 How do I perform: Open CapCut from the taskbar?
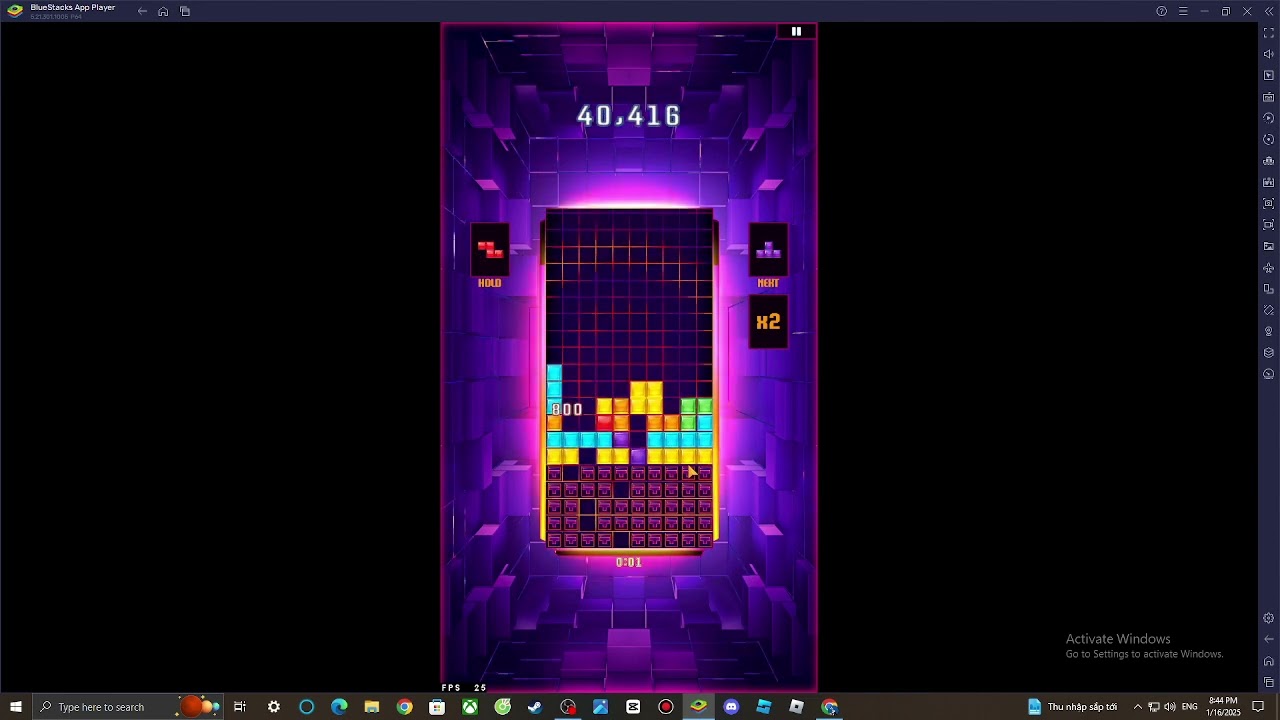pos(633,707)
